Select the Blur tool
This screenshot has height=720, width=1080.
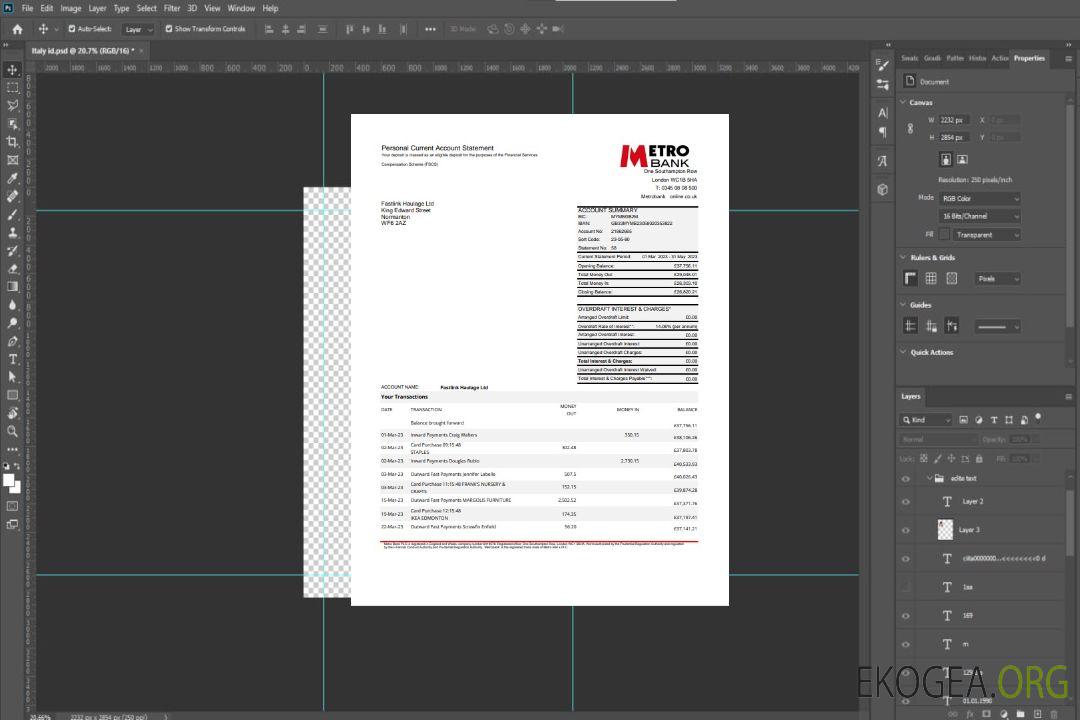12,305
